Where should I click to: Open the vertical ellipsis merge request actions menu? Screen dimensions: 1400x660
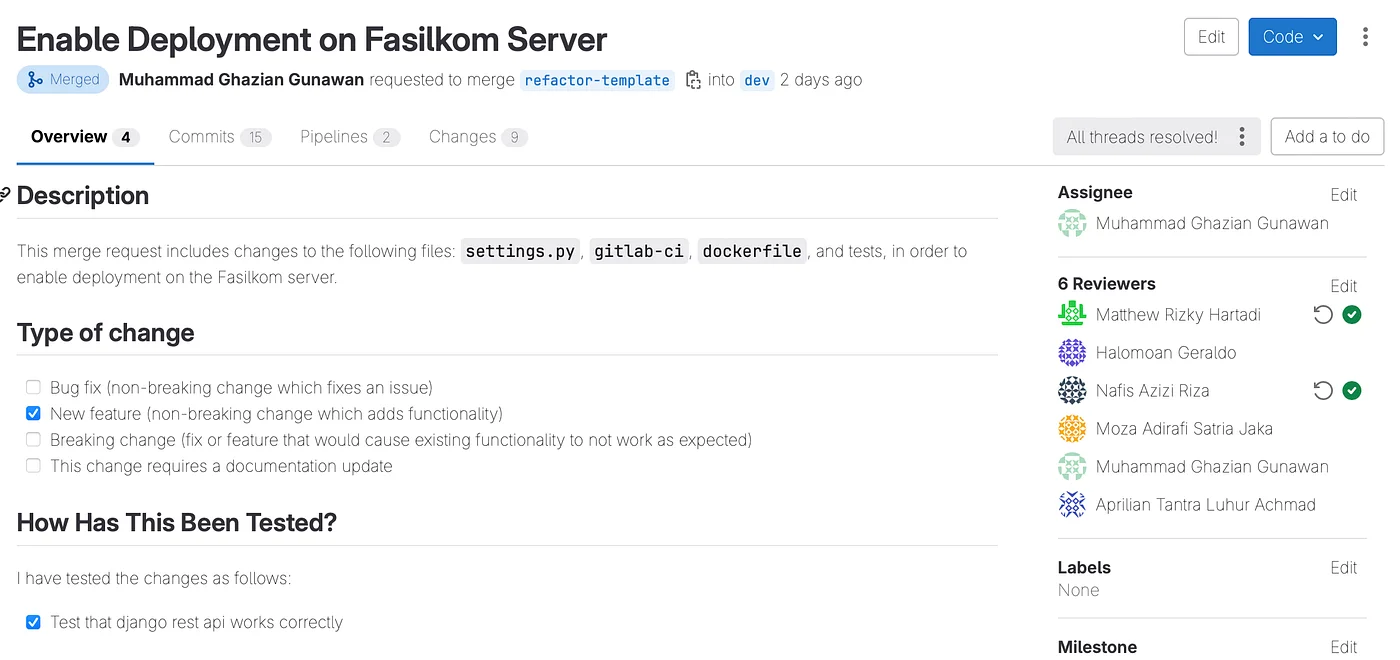click(x=1365, y=37)
